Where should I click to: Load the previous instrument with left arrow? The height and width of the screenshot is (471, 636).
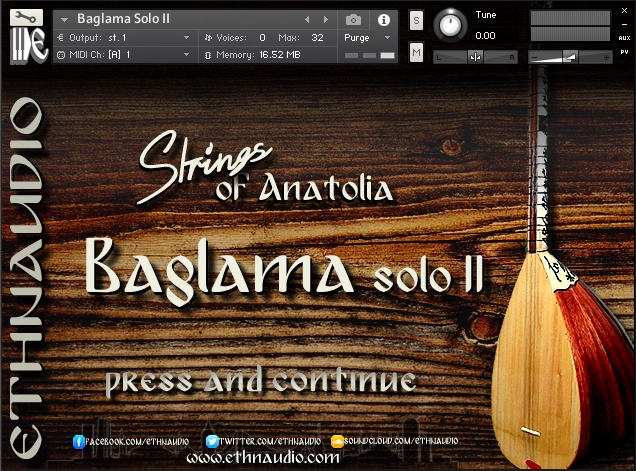tap(307, 19)
